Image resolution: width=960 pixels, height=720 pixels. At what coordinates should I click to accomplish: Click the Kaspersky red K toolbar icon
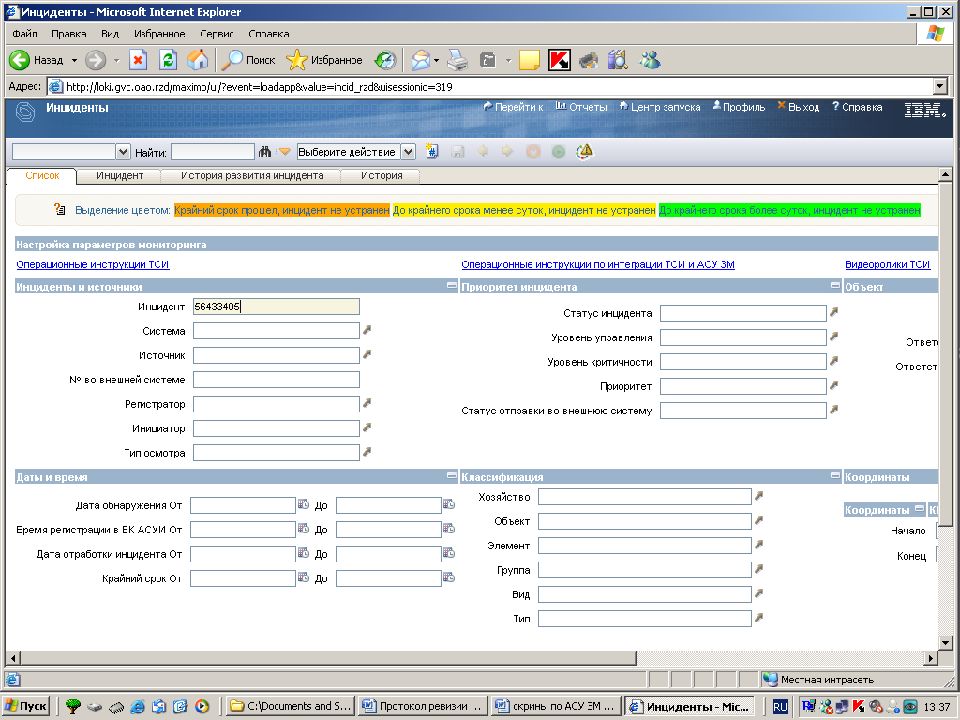coord(558,60)
